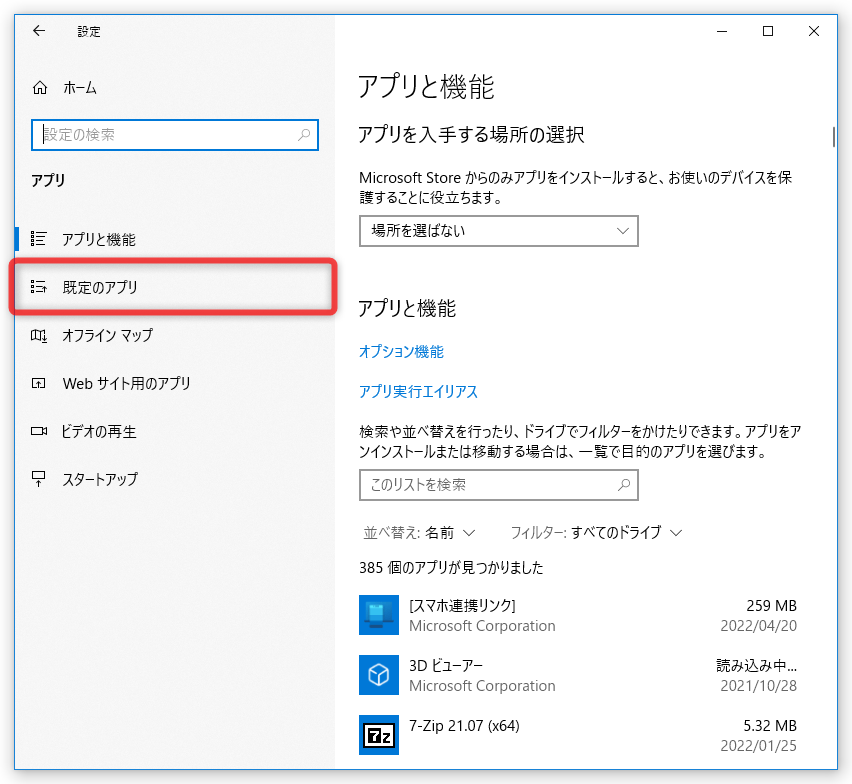This screenshot has width=852, height=784.
Task: Click the スマホ連携リンク app icon
Action: [379, 615]
